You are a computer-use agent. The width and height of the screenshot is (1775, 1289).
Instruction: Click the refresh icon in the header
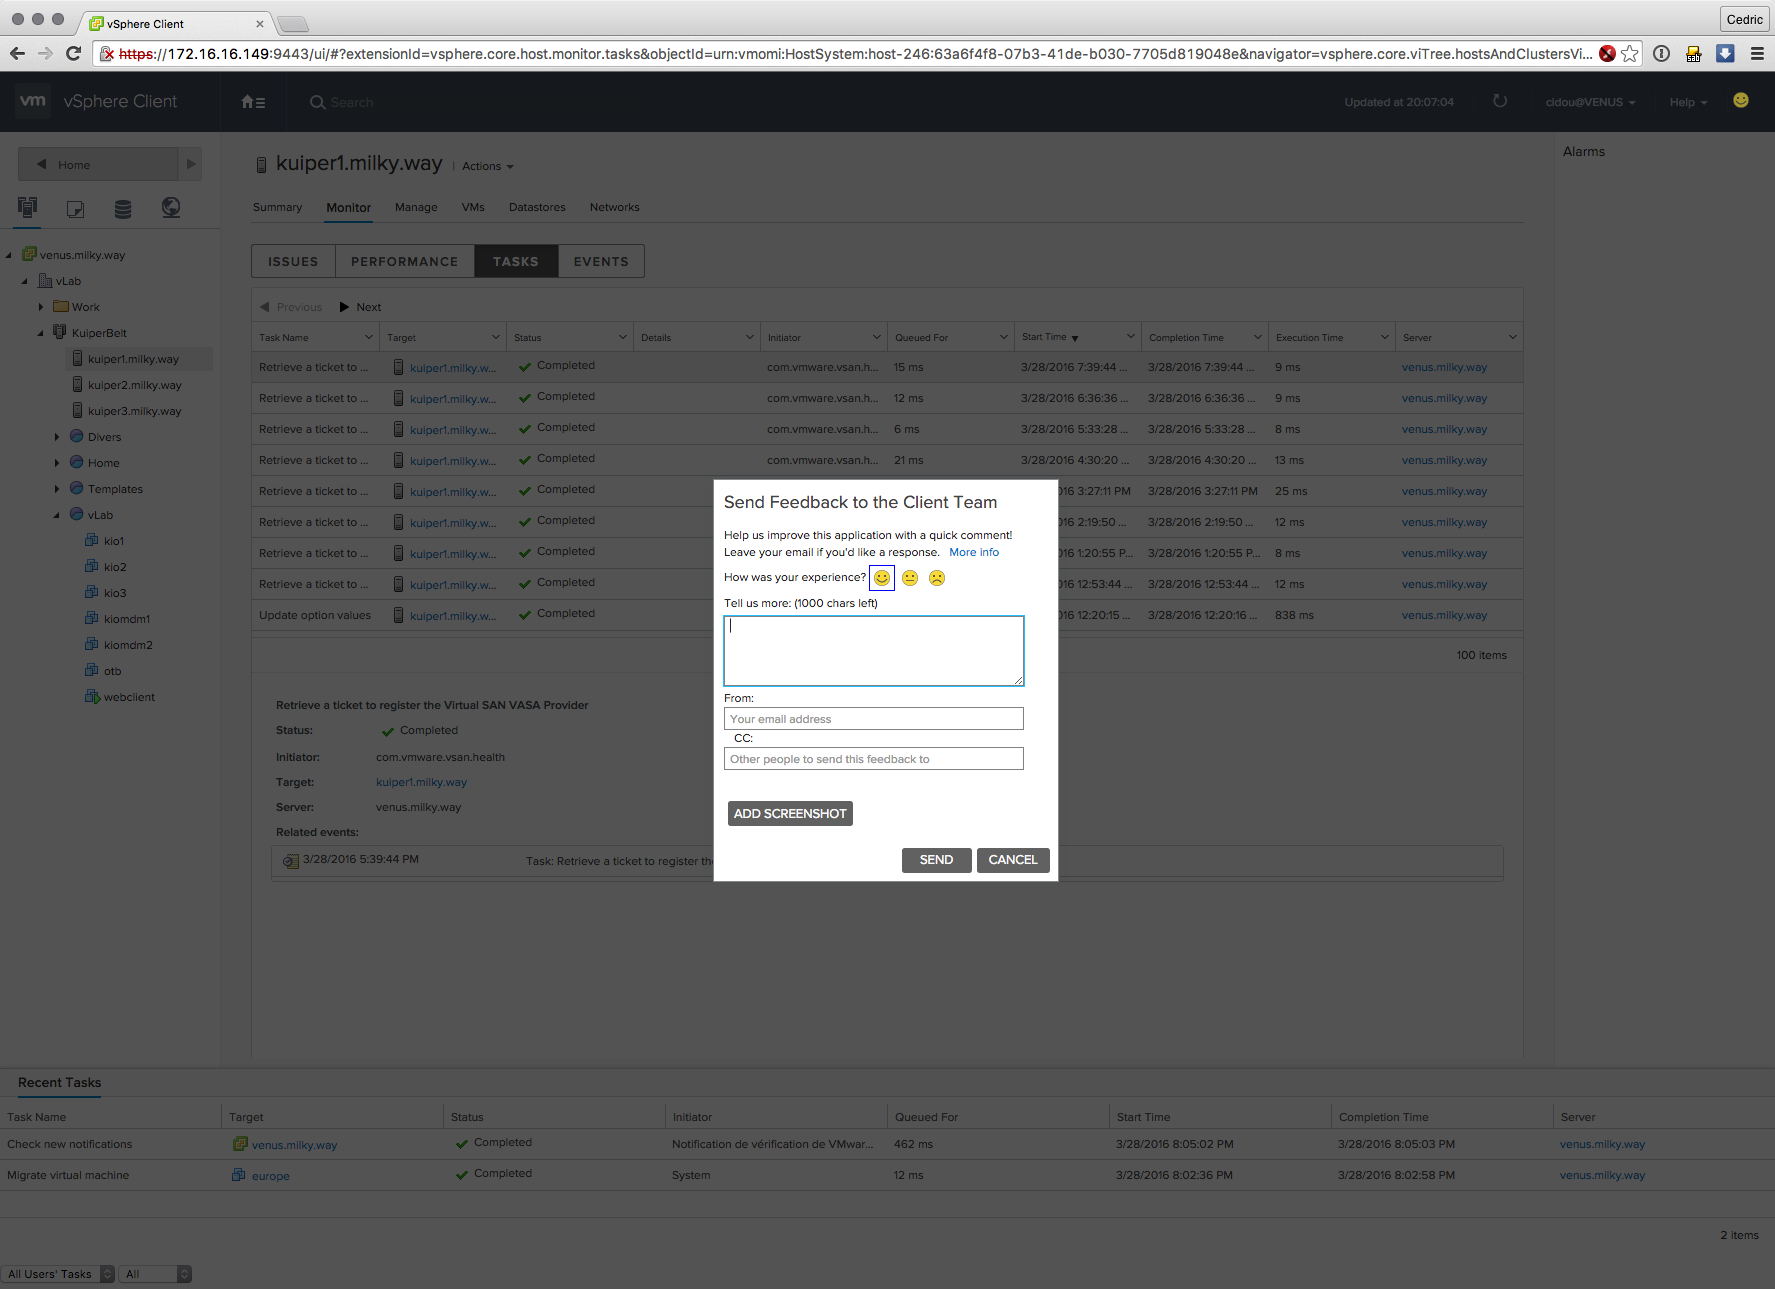click(x=1499, y=101)
